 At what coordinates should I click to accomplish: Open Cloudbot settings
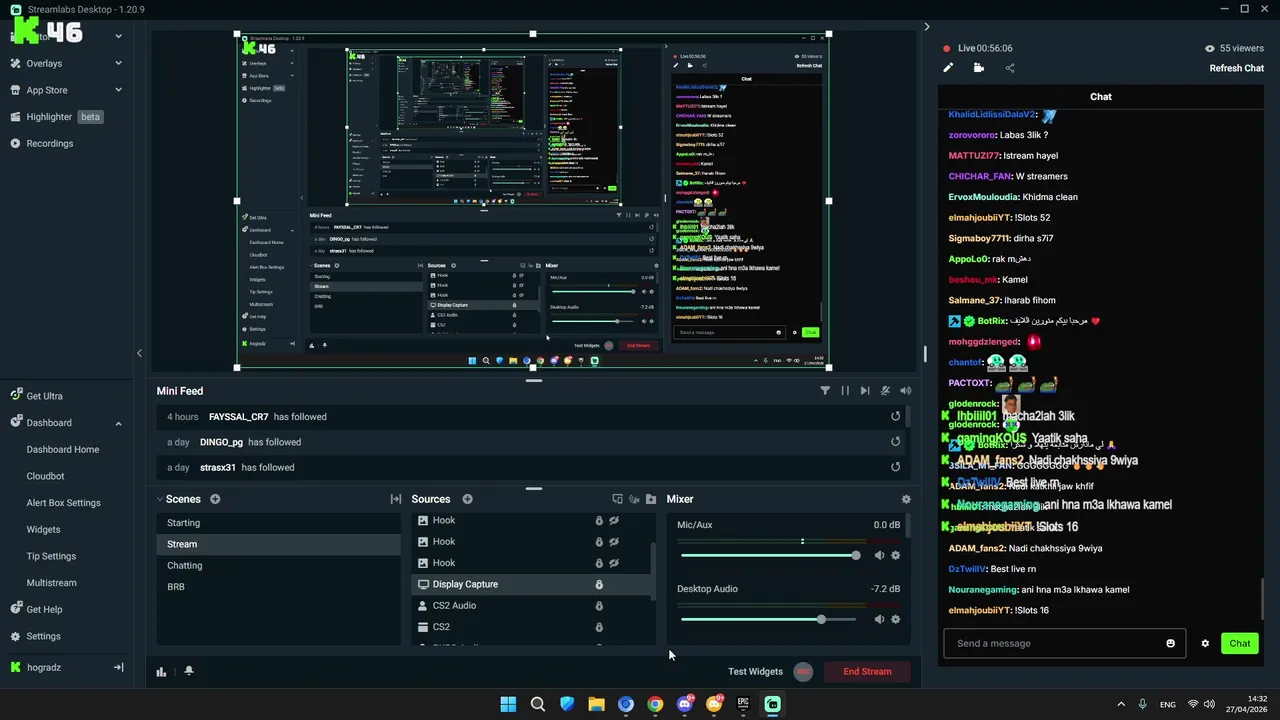(x=45, y=476)
